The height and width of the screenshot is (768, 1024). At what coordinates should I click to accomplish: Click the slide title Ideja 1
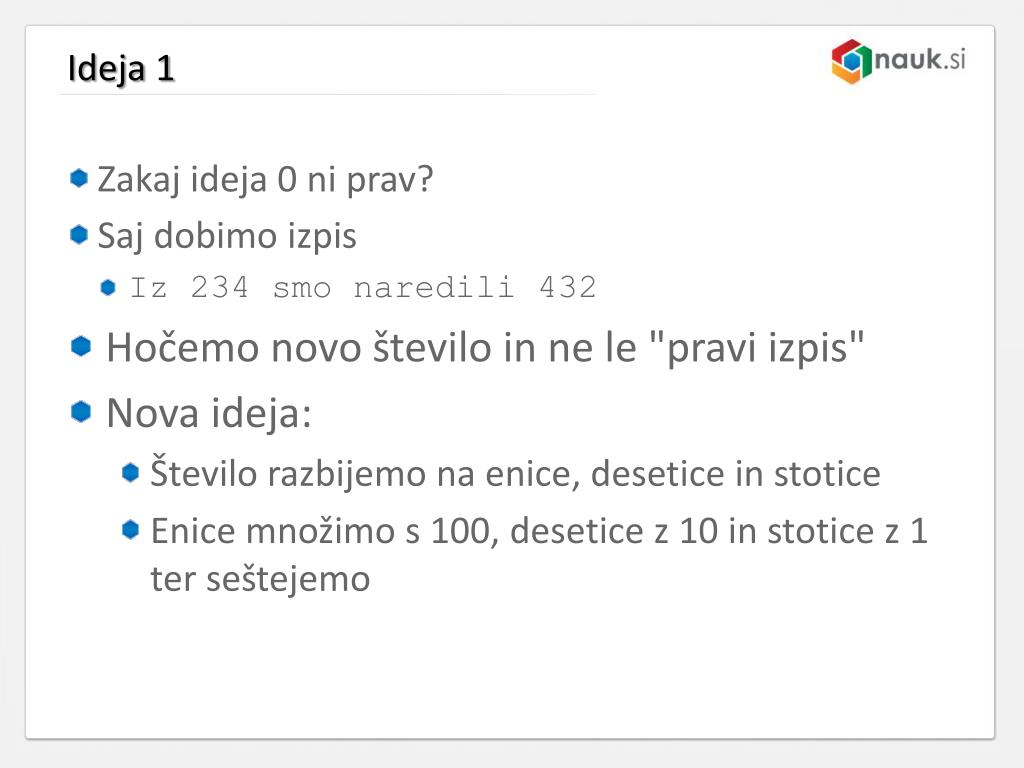pyautogui.click(x=121, y=69)
